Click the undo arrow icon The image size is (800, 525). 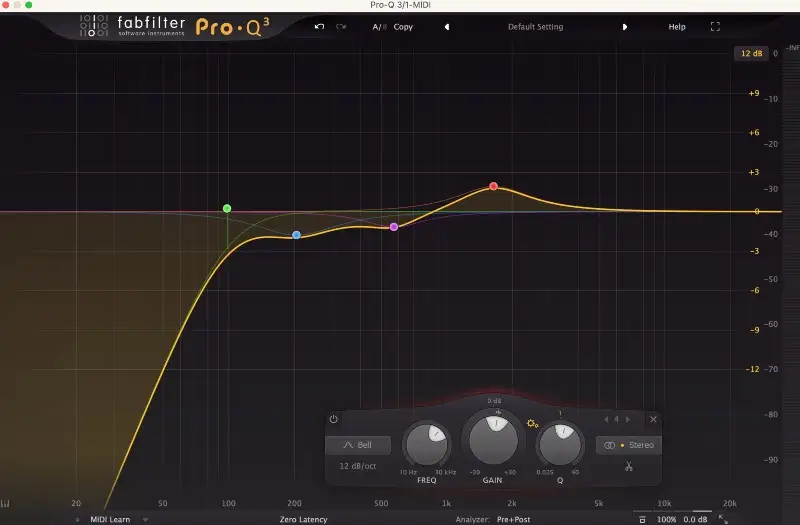click(319, 27)
